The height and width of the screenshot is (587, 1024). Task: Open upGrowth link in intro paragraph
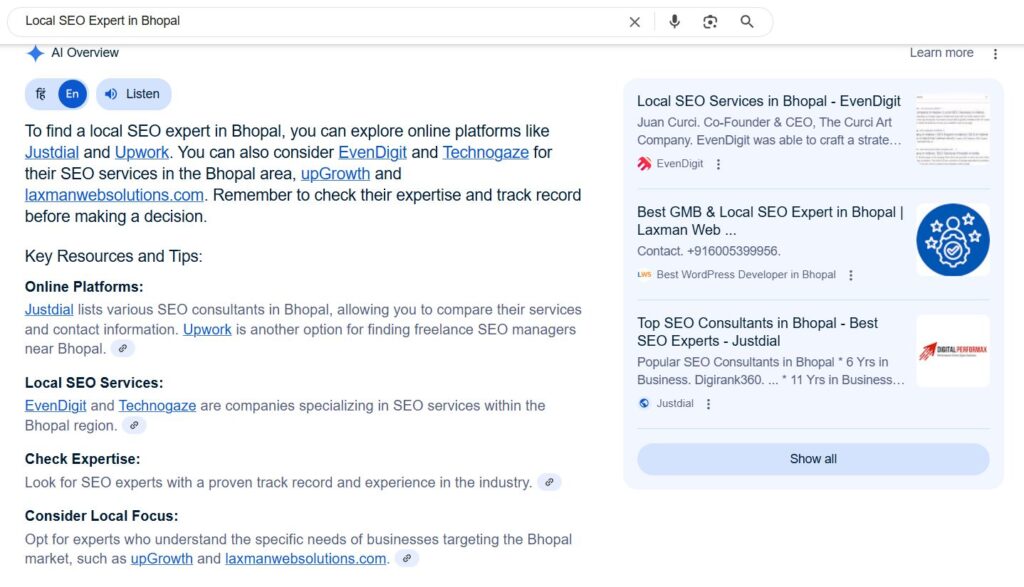click(335, 174)
